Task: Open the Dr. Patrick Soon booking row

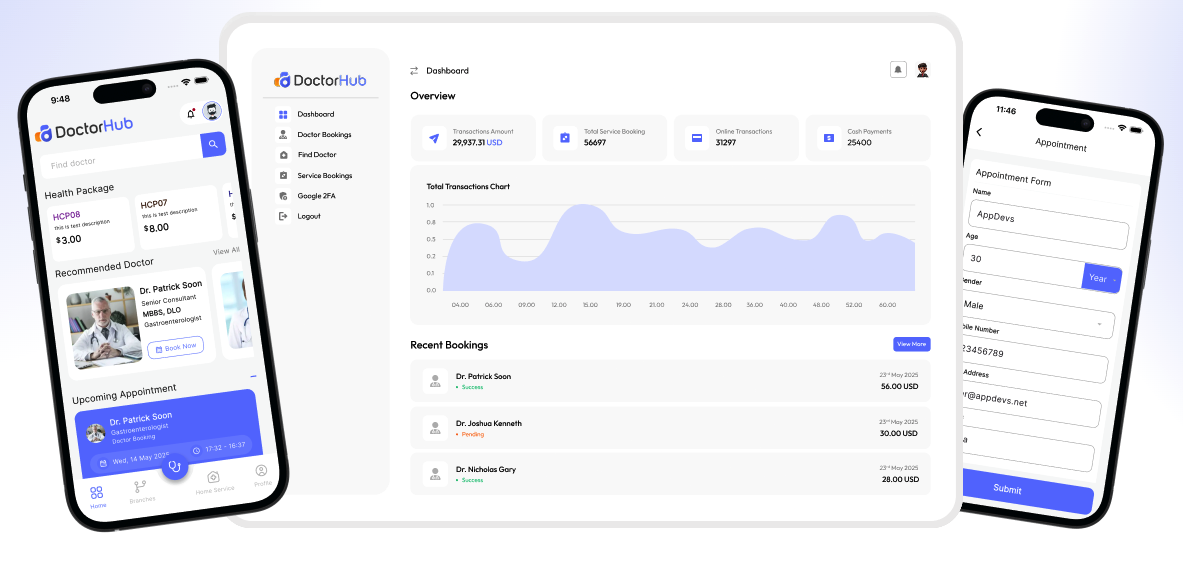Action: coord(670,381)
